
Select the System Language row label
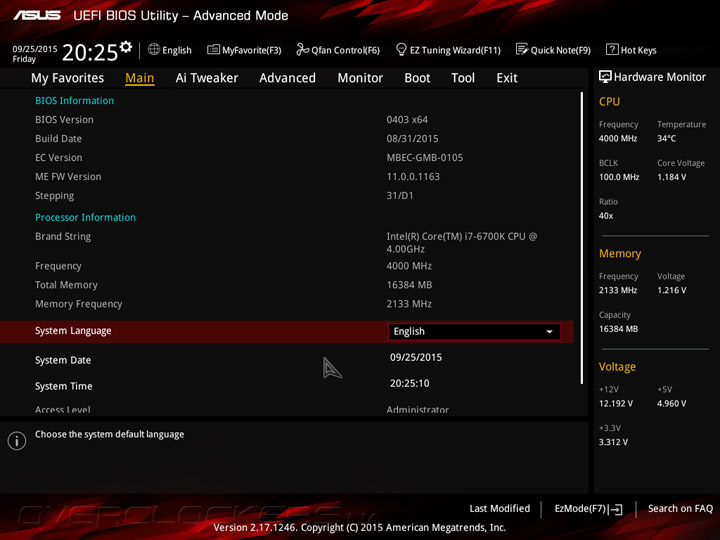coord(73,331)
